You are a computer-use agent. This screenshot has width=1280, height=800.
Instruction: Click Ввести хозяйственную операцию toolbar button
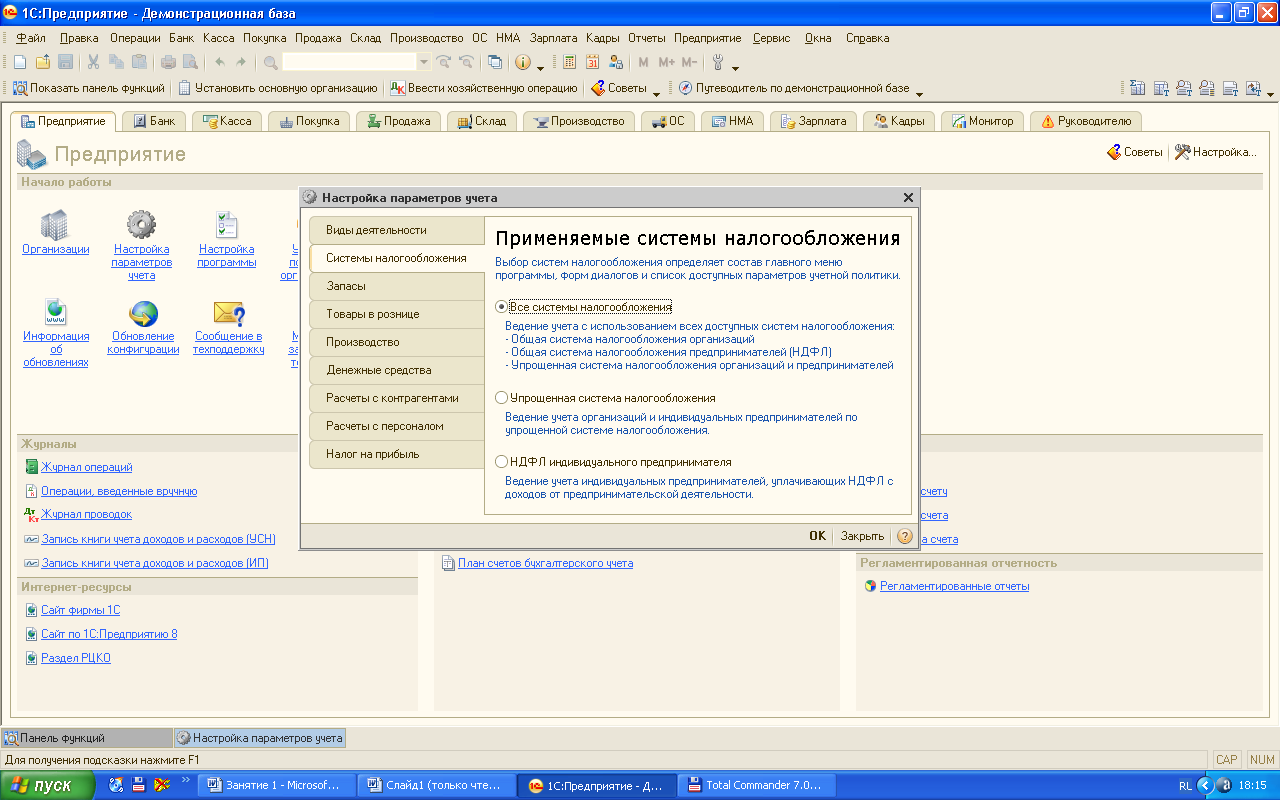pos(484,88)
